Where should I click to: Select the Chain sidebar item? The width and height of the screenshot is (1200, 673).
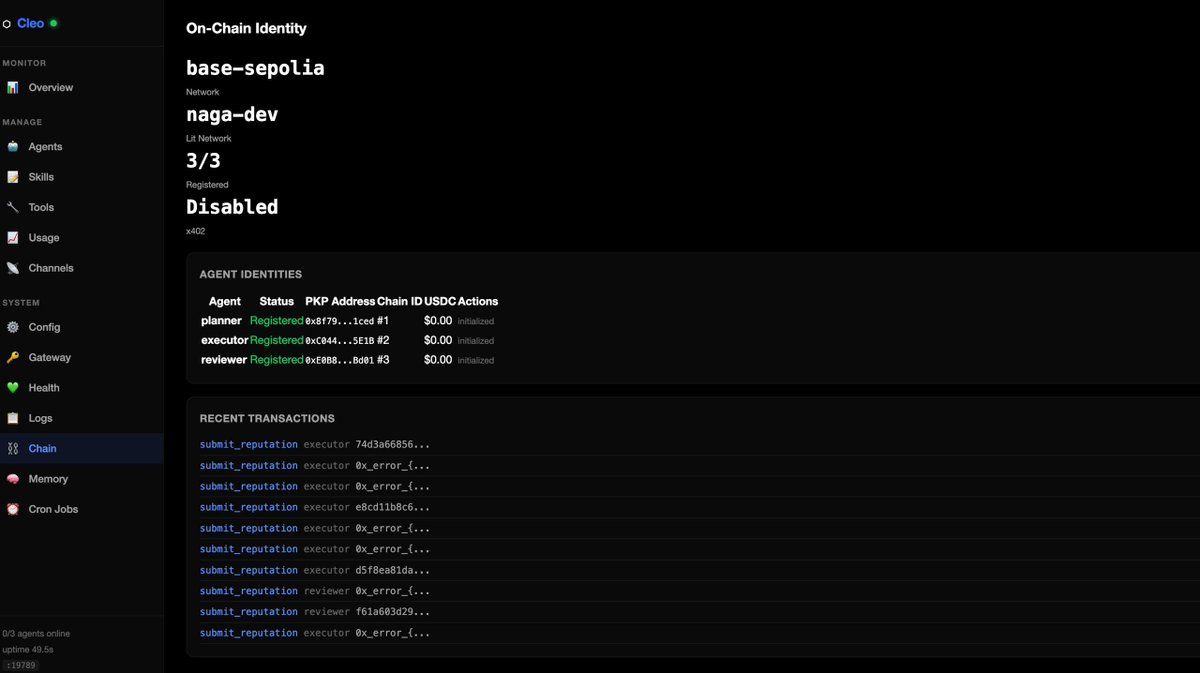pos(81,448)
